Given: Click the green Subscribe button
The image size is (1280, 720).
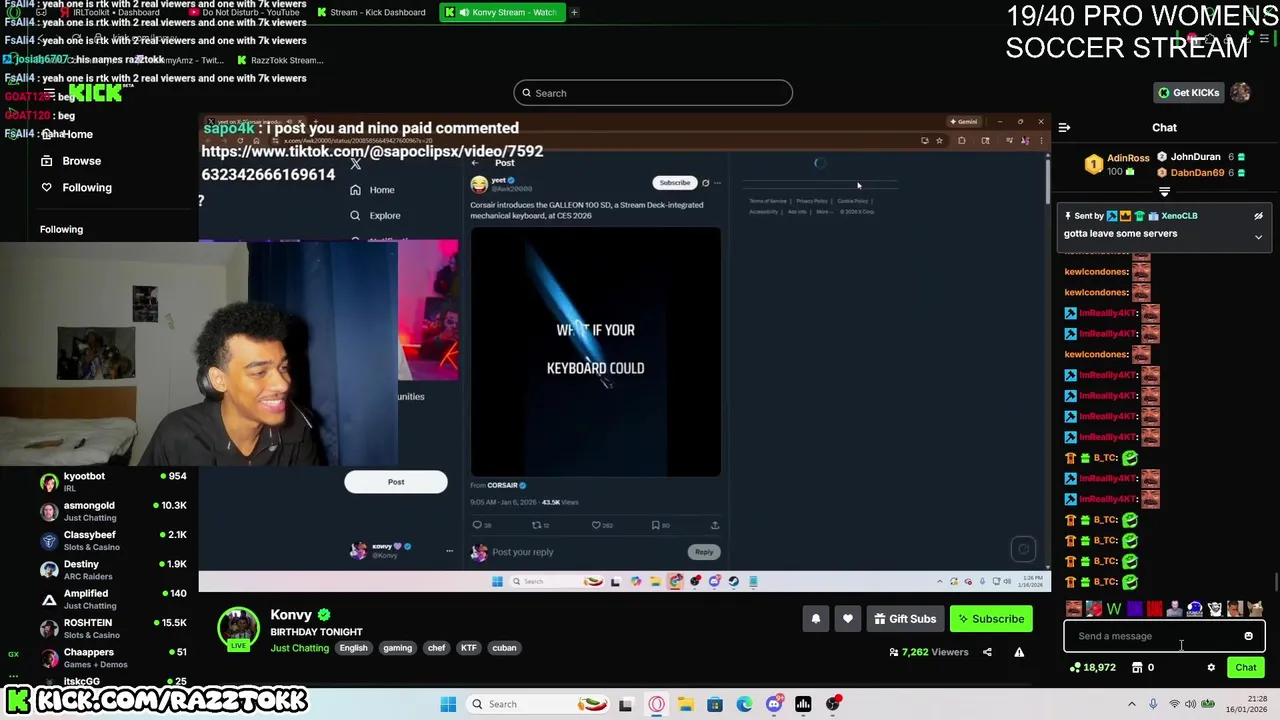Looking at the screenshot, I should [991, 619].
